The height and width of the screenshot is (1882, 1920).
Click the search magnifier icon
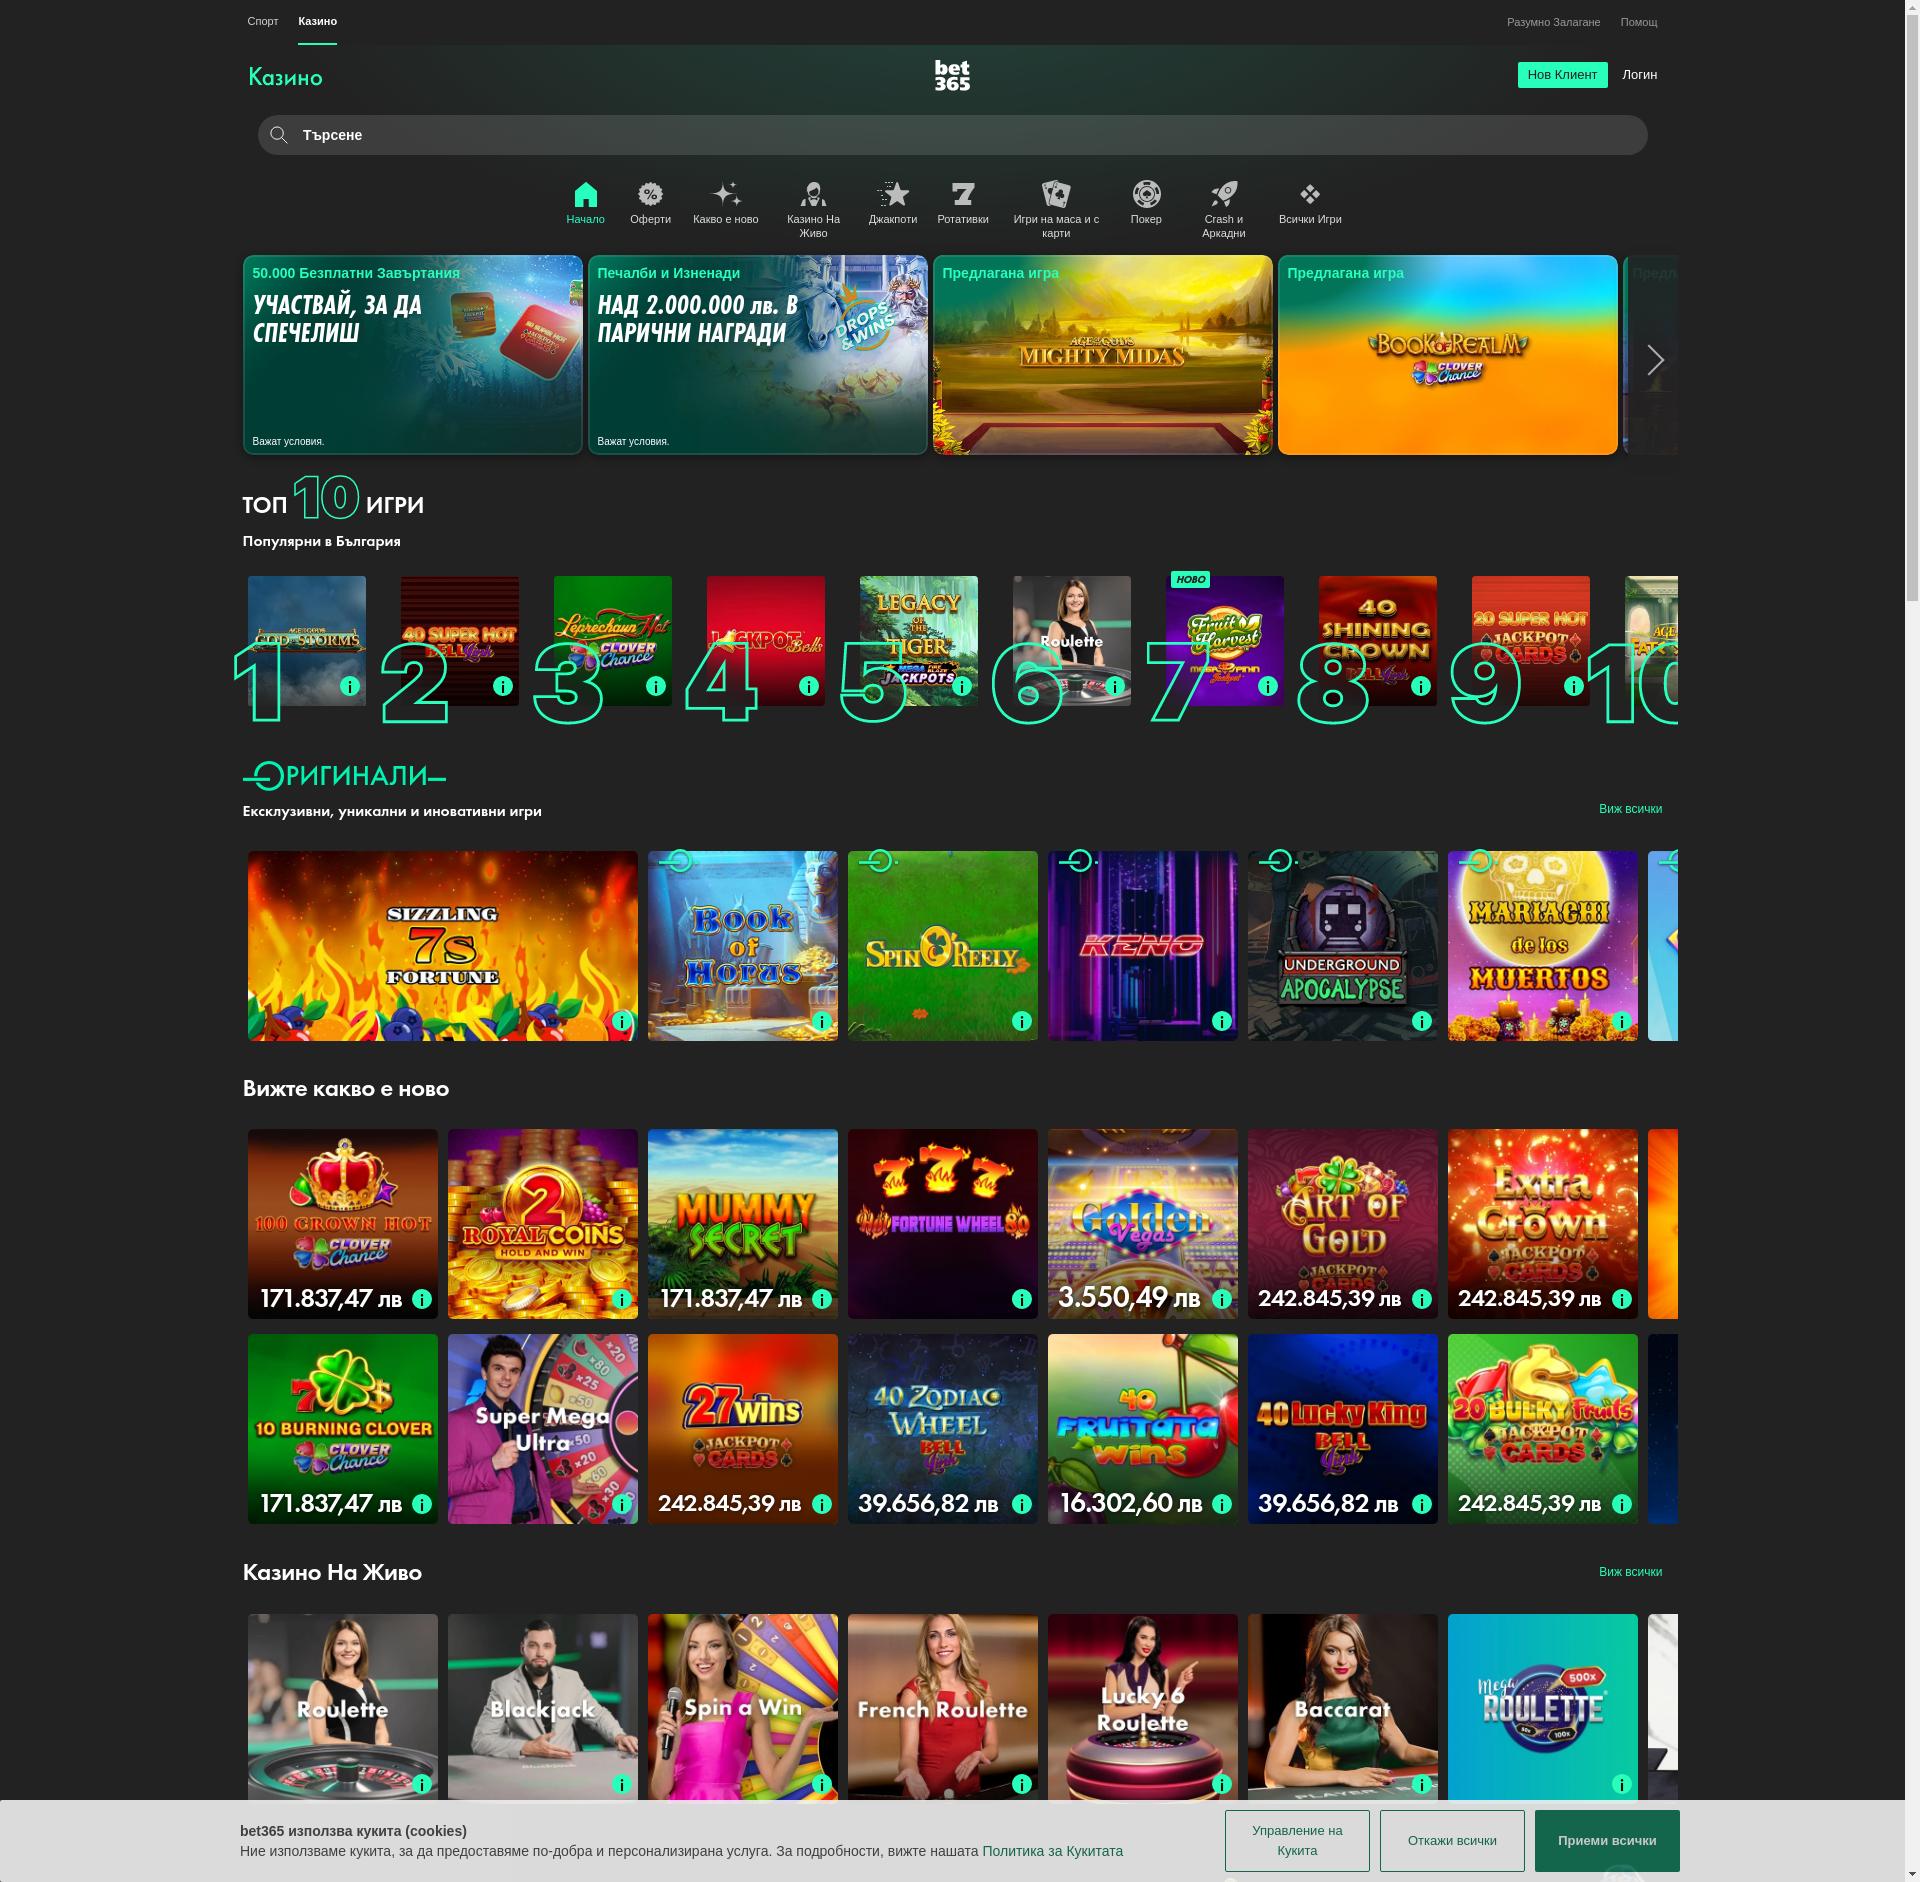point(278,134)
